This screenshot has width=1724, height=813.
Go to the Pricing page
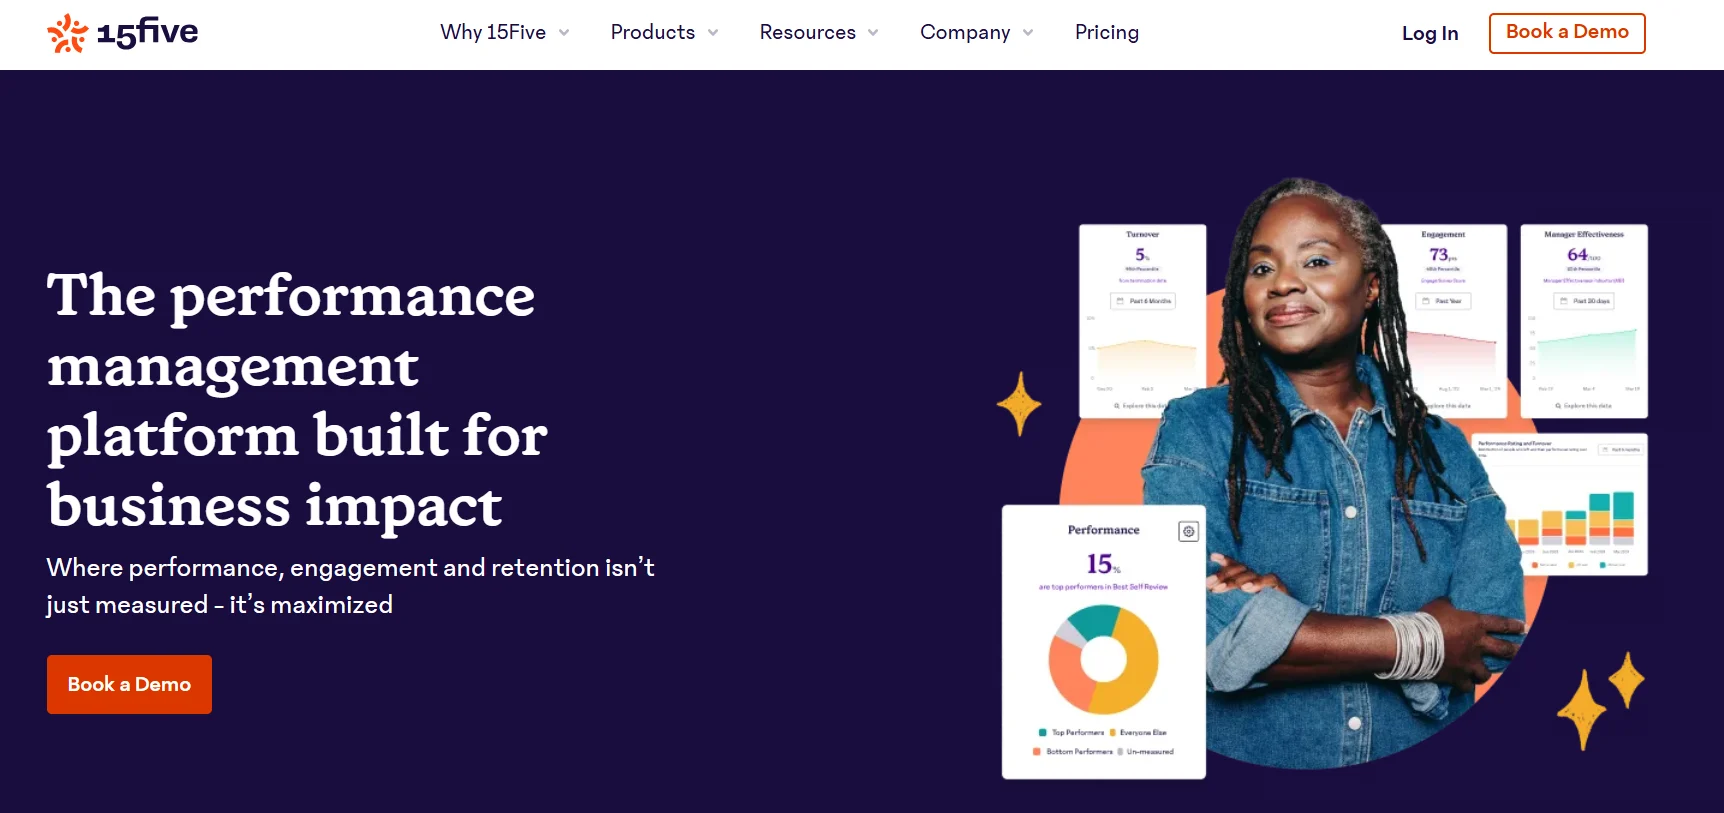[1107, 32]
